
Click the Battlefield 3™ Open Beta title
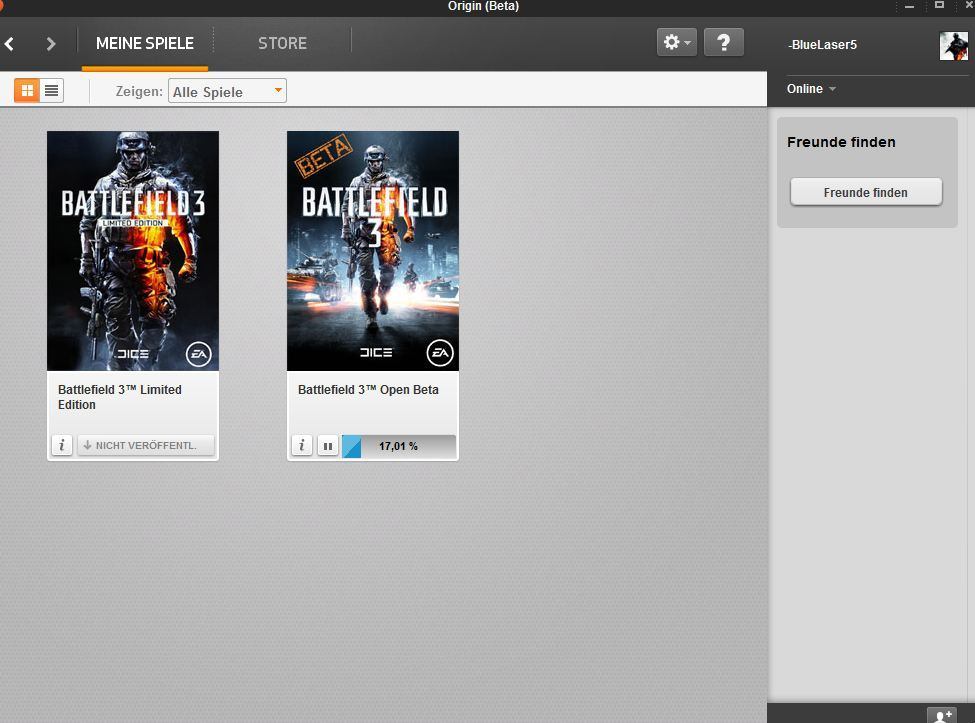pos(368,390)
